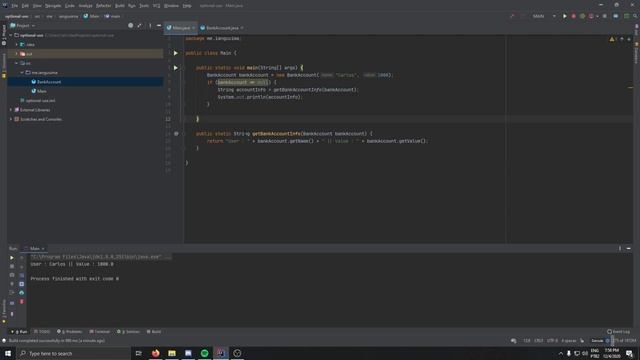
Task: Collapse the me.iangusma package
Action: [22, 73]
